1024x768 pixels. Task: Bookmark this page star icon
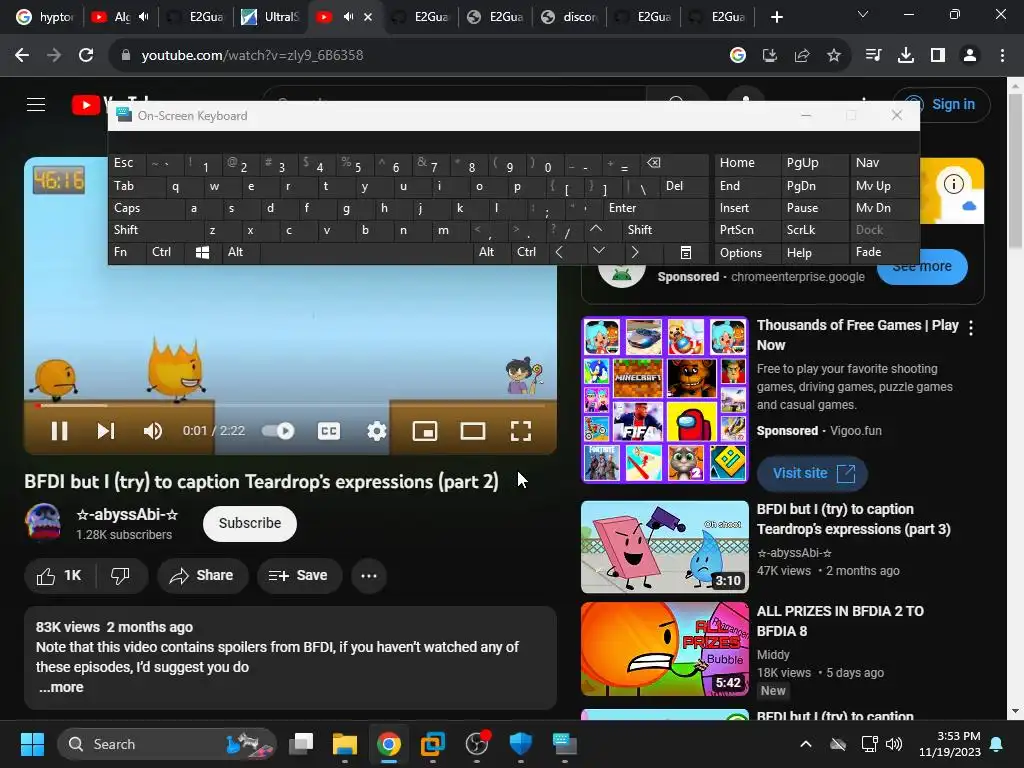834,56
